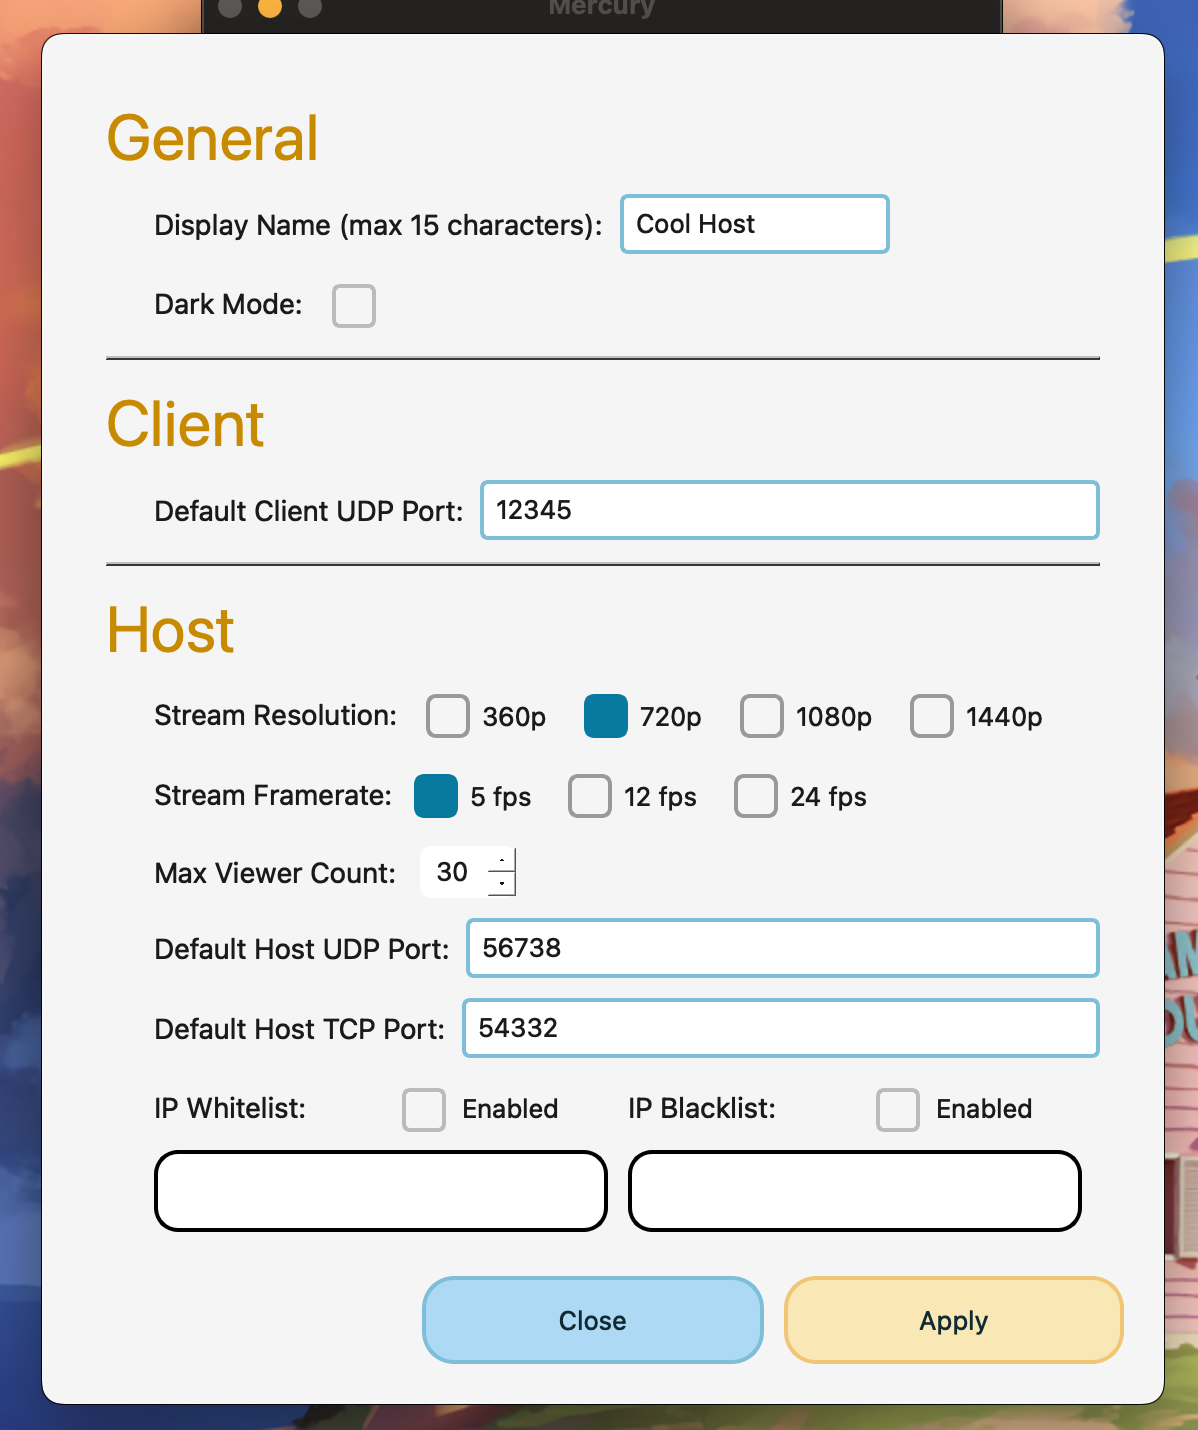The width and height of the screenshot is (1198, 1430).
Task: Click the empty IP Blacklist entry box
Action: click(x=854, y=1190)
